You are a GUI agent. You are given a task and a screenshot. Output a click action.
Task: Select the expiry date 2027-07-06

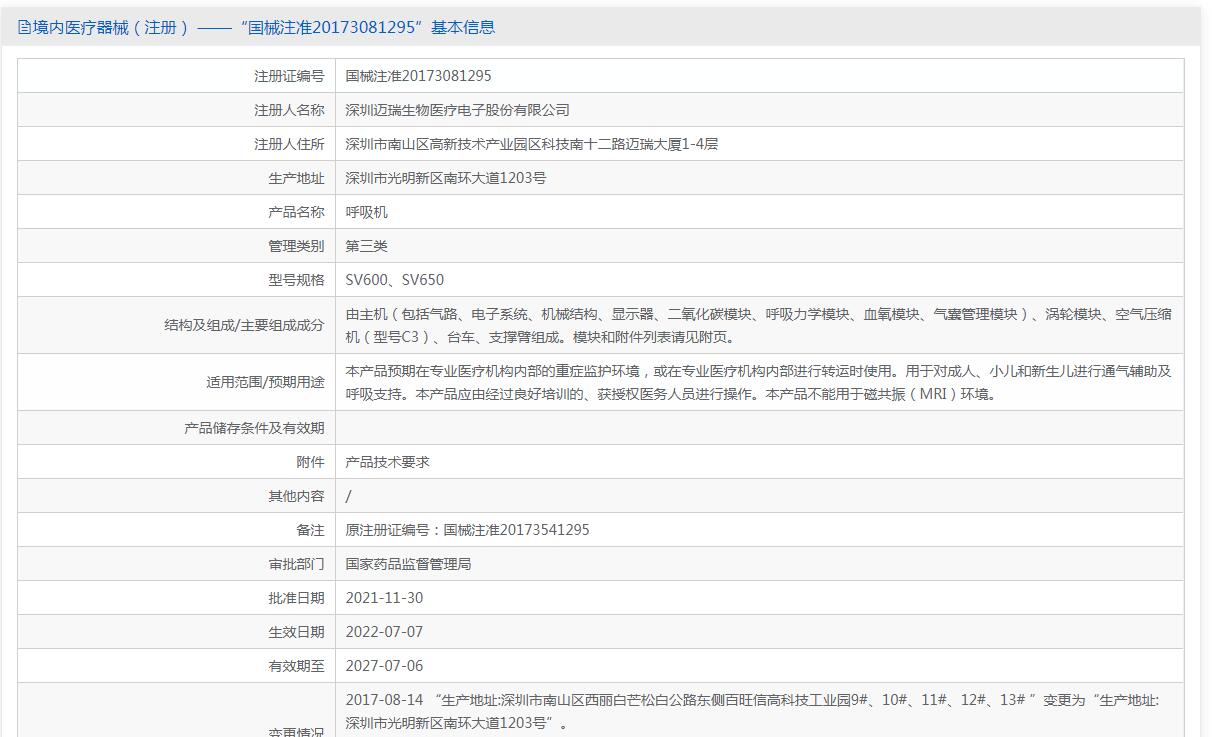pyautogui.click(x=384, y=666)
